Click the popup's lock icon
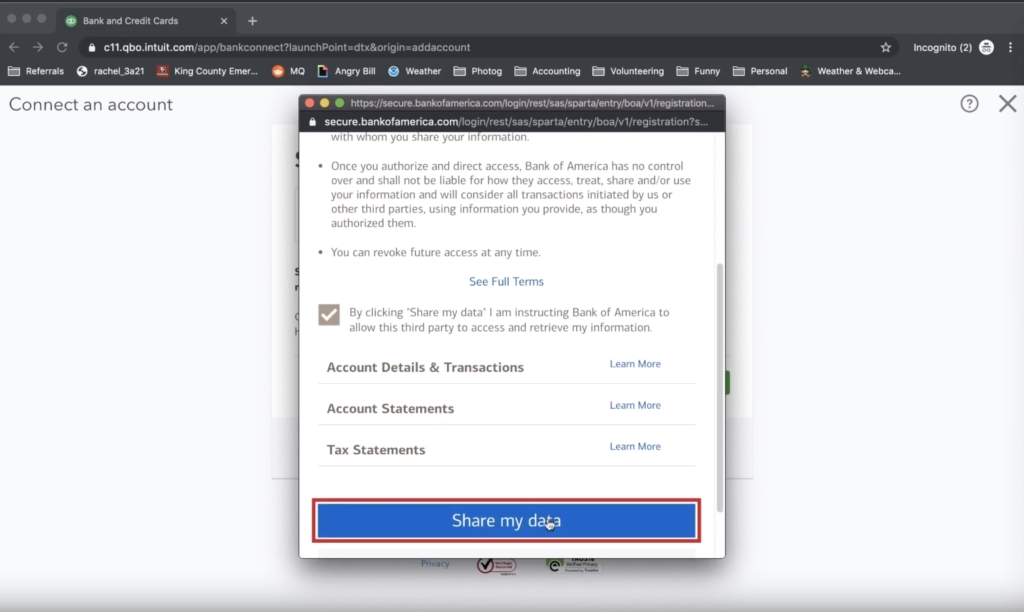The image size is (1024, 612). coord(312,122)
